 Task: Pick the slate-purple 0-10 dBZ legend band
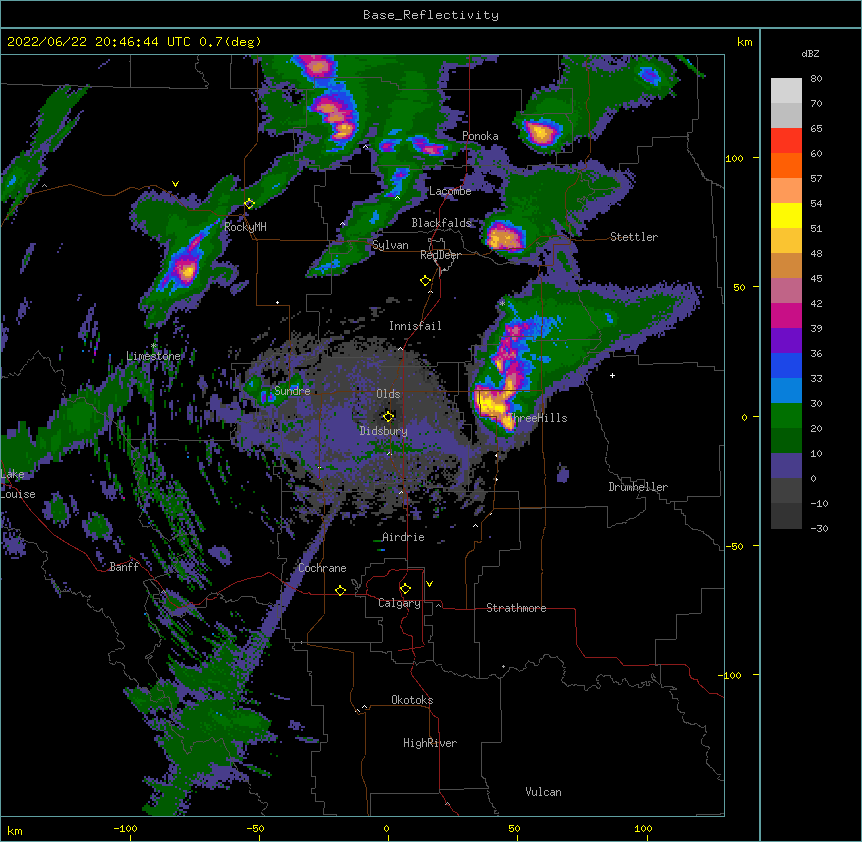[x=786, y=466]
